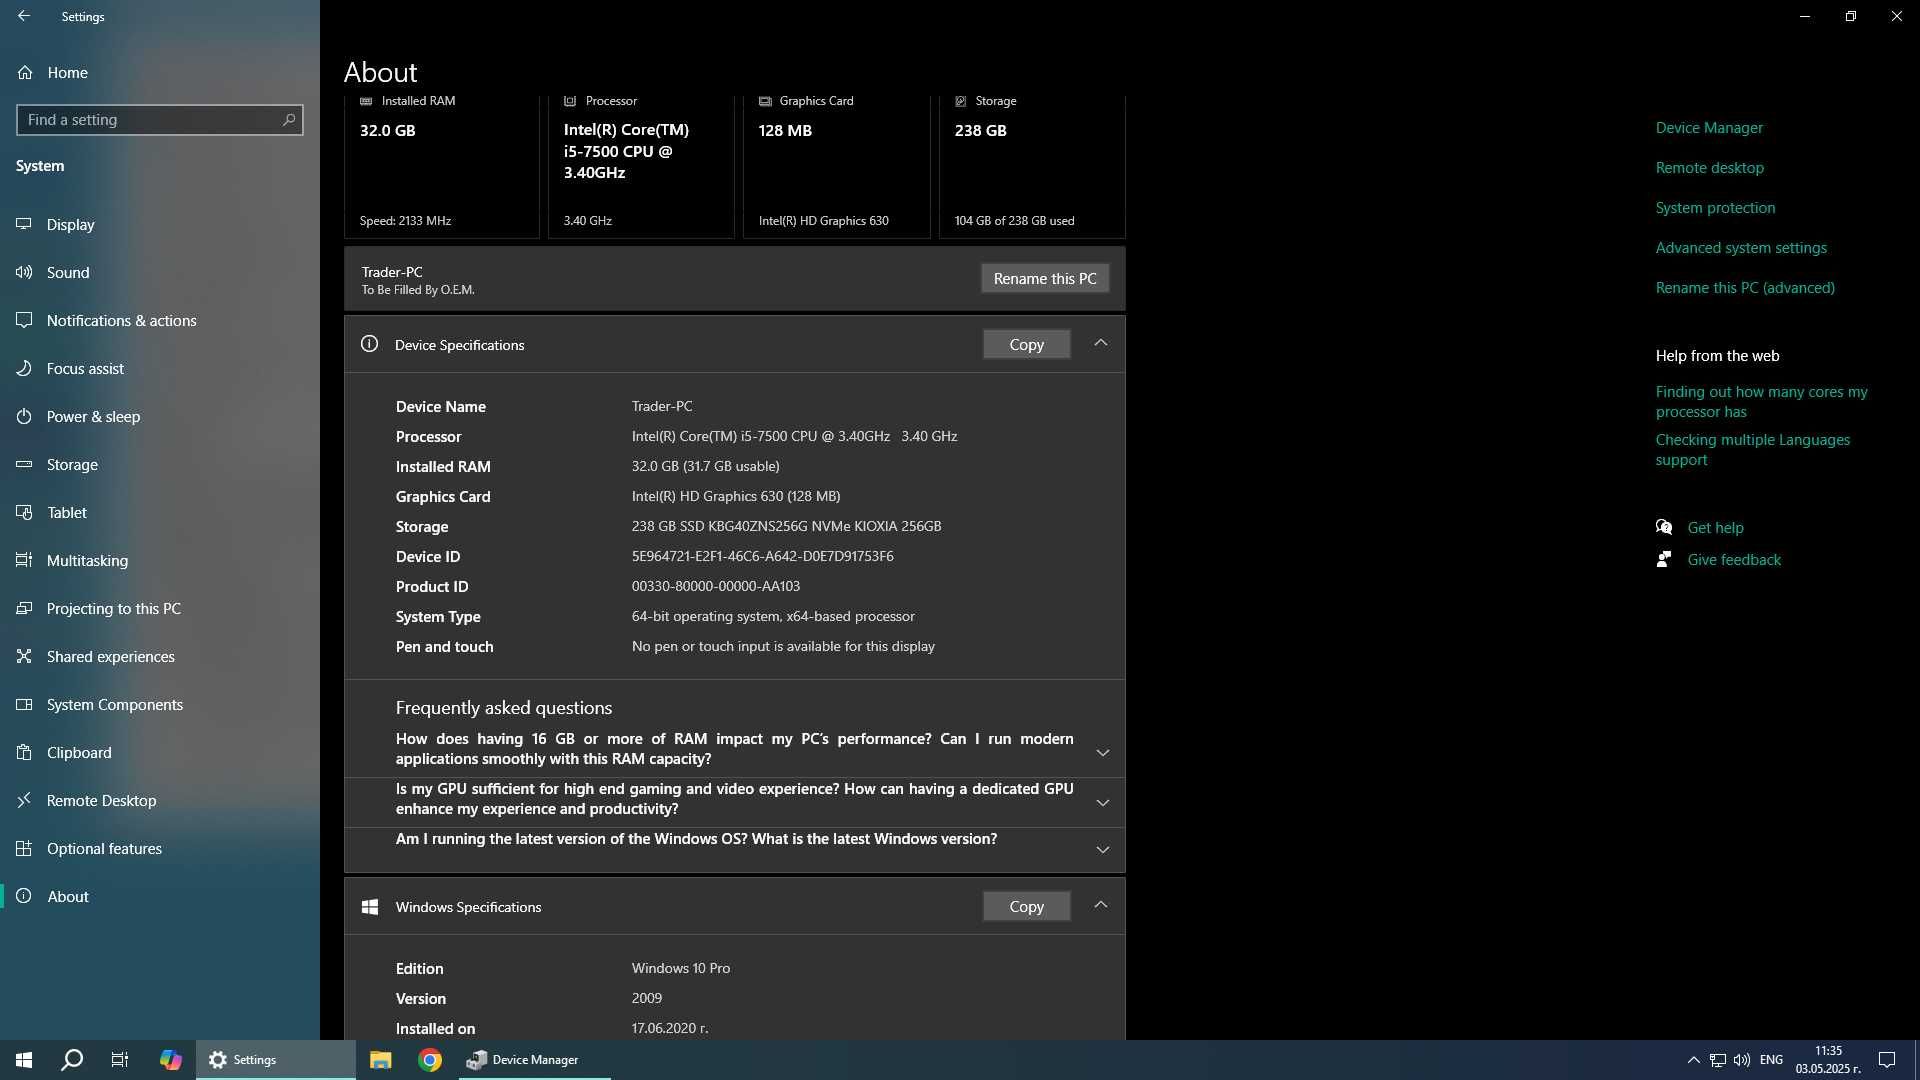Click the Rename this PC button

[x=1045, y=278]
